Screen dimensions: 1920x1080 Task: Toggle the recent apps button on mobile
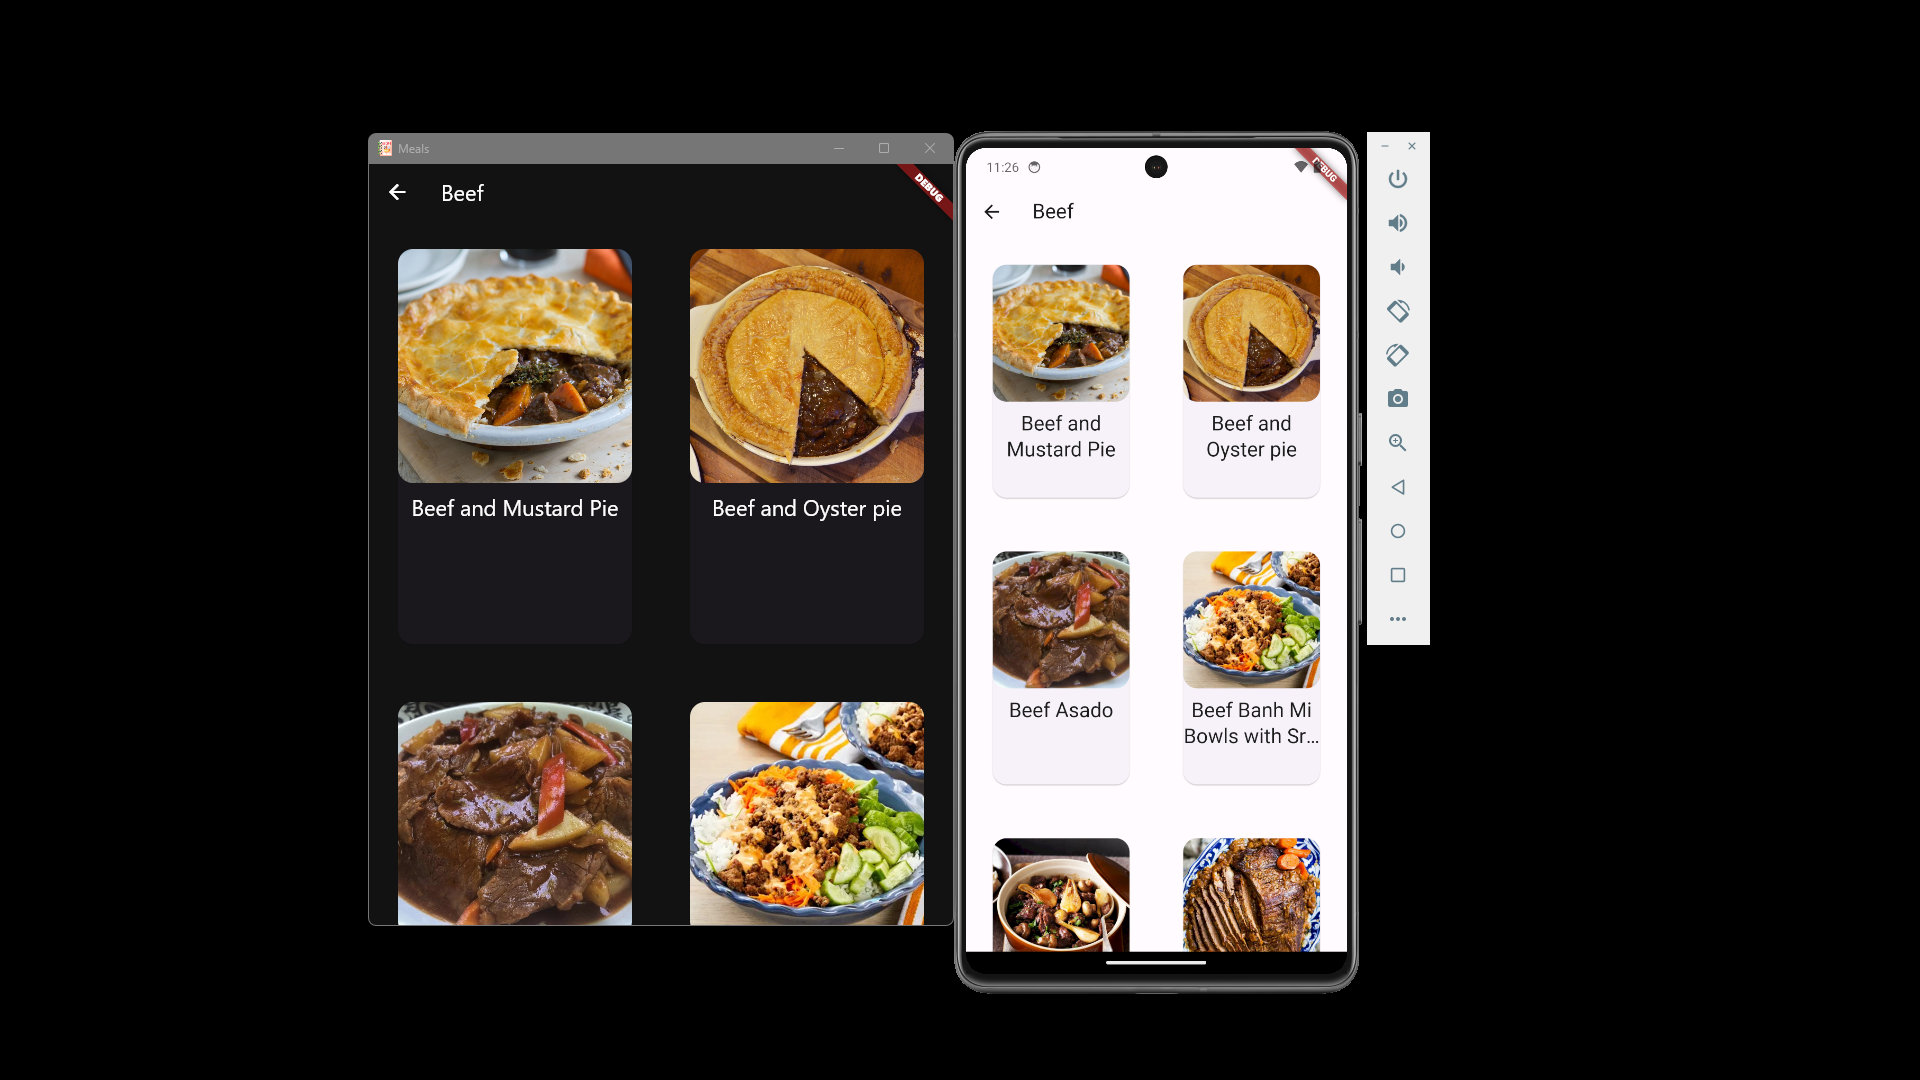click(1398, 574)
